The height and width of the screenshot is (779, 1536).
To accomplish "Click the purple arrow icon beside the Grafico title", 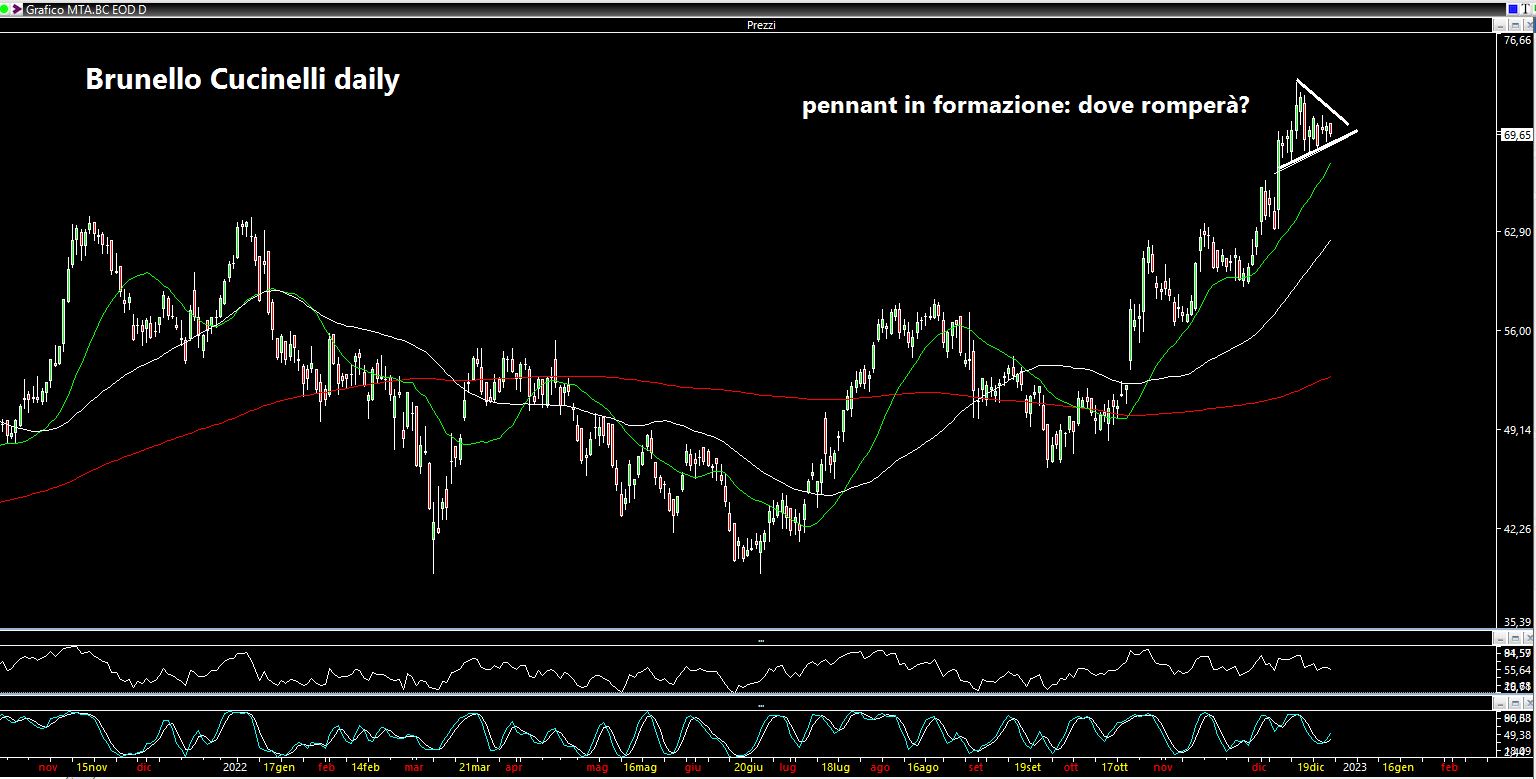I will click(17, 9).
